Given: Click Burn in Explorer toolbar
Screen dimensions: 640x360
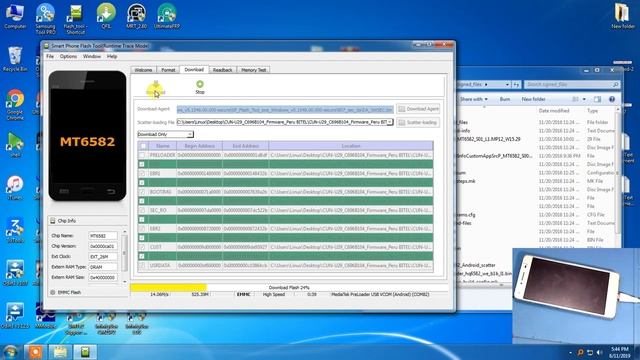Looking at the screenshot, I should click(x=505, y=99).
